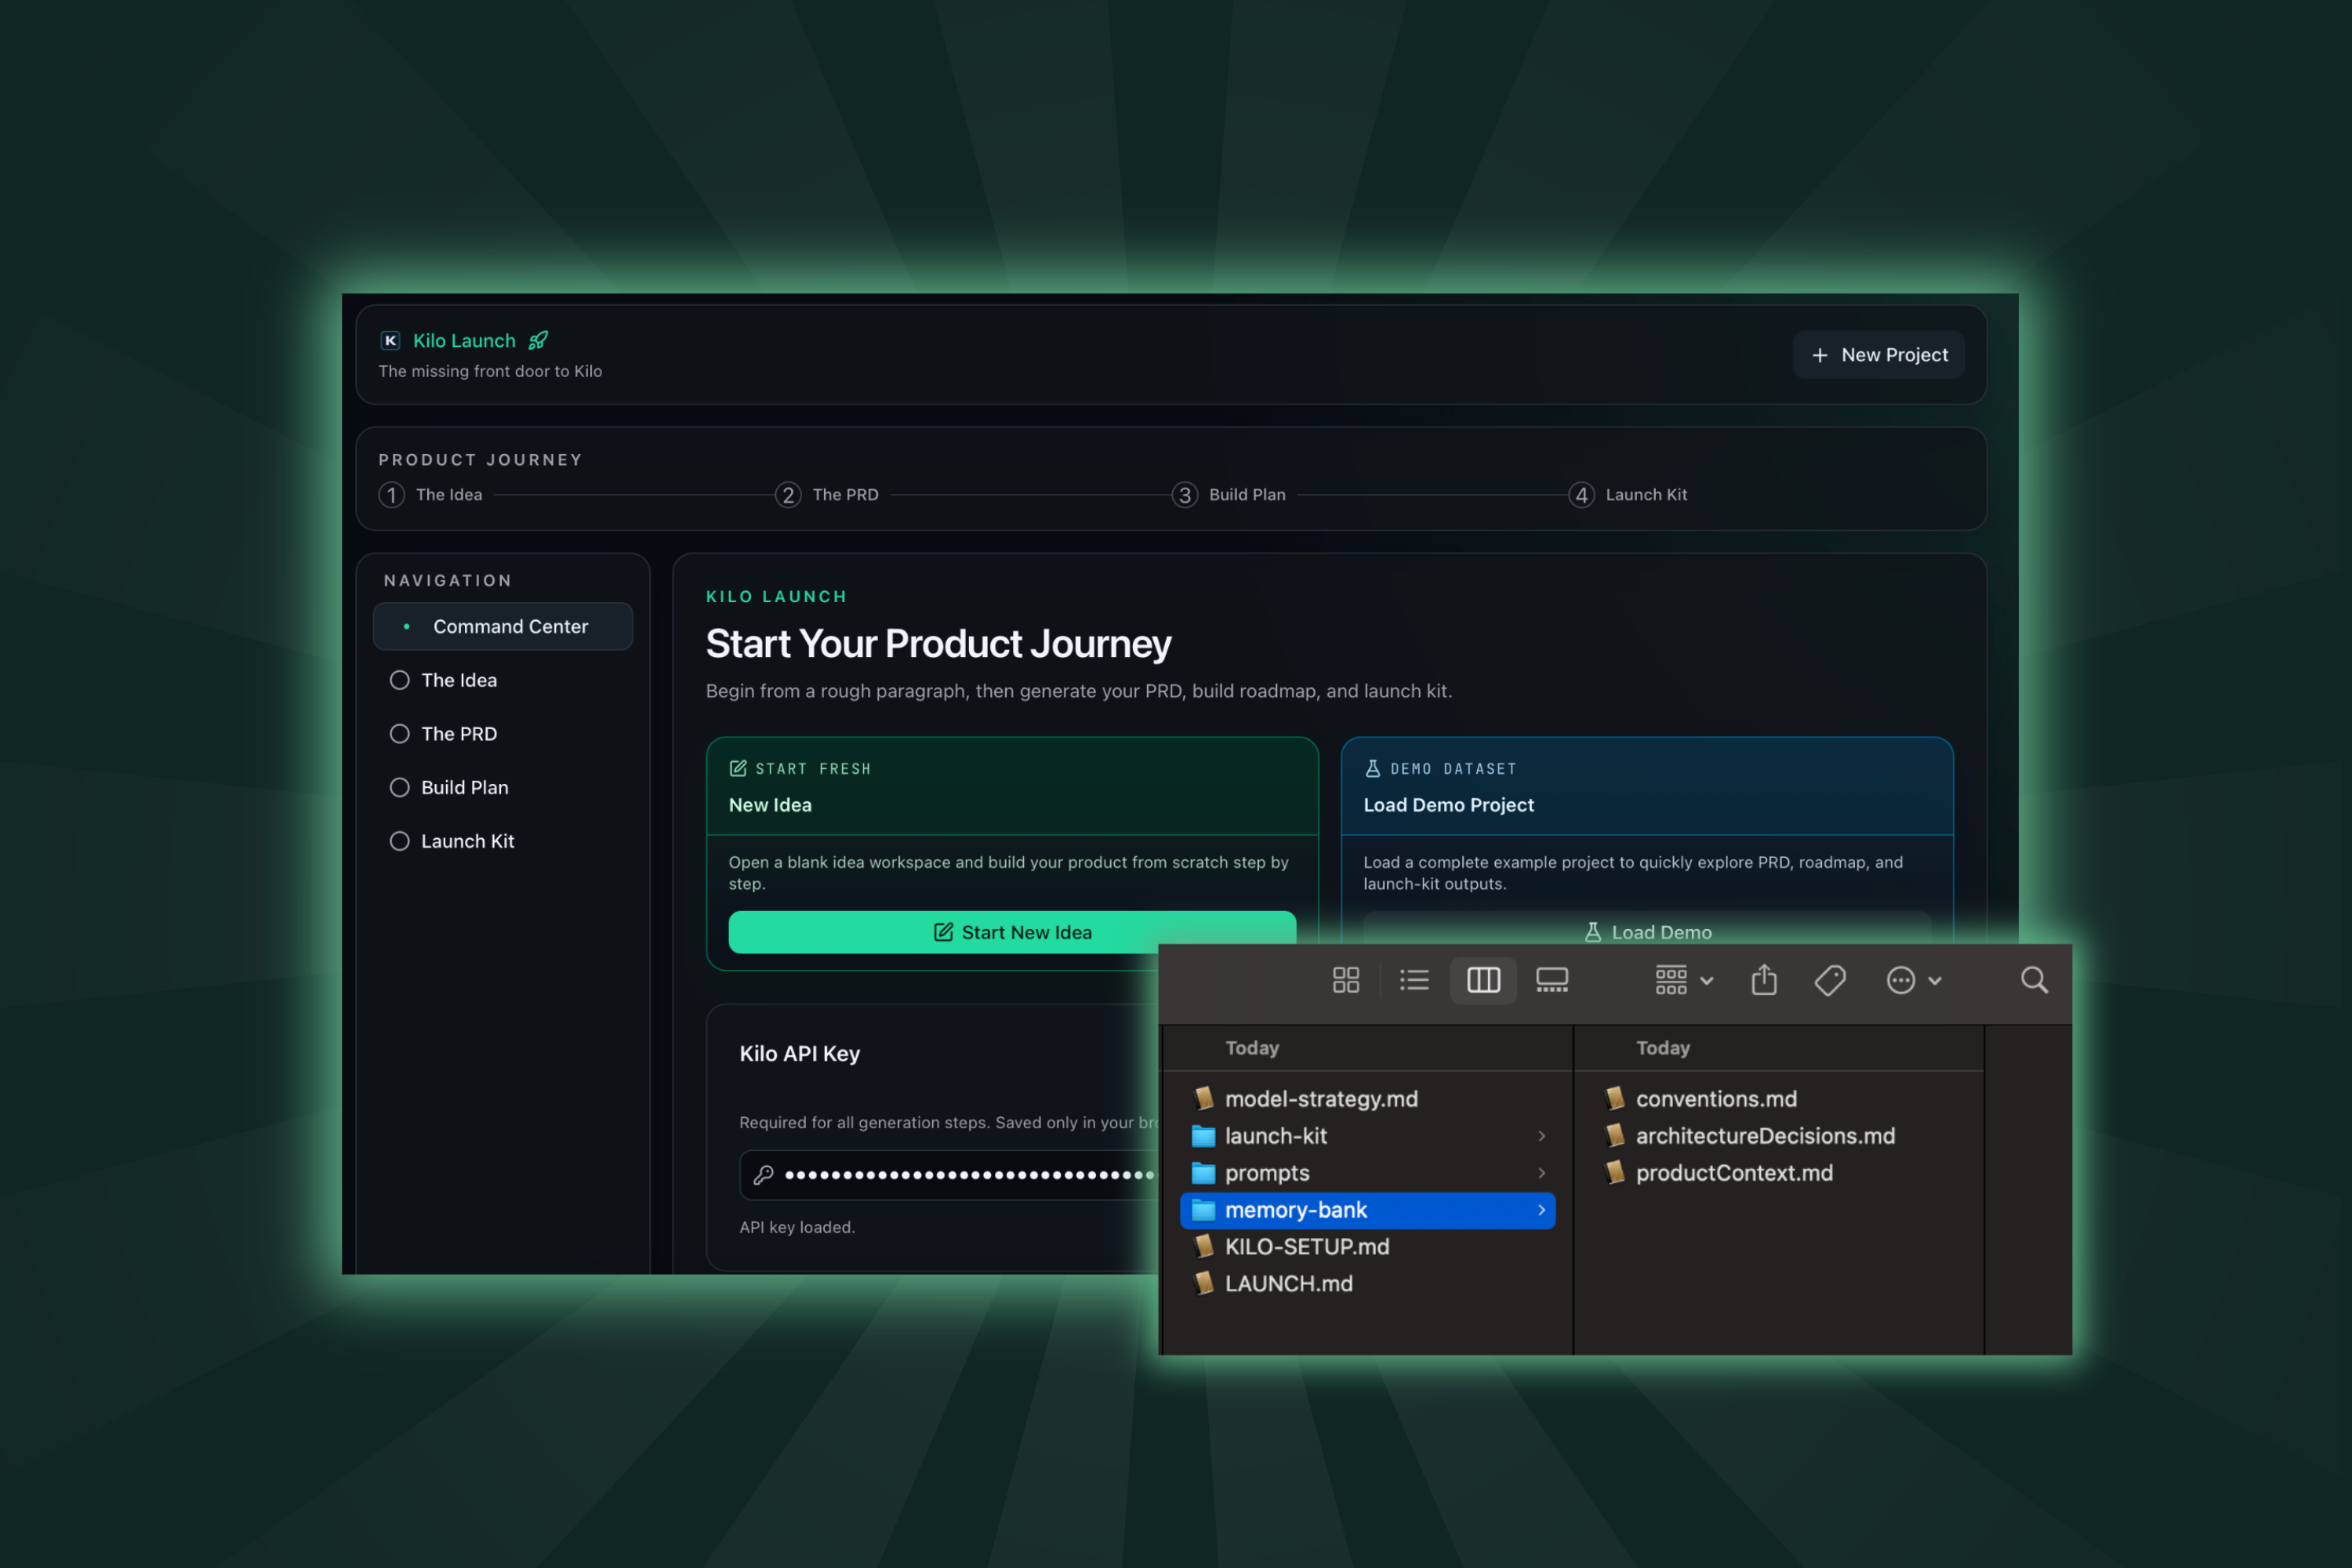Expand the launch-kit folder chevron
This screenshot has width=2352, height=1568.
point(1541,1136)
